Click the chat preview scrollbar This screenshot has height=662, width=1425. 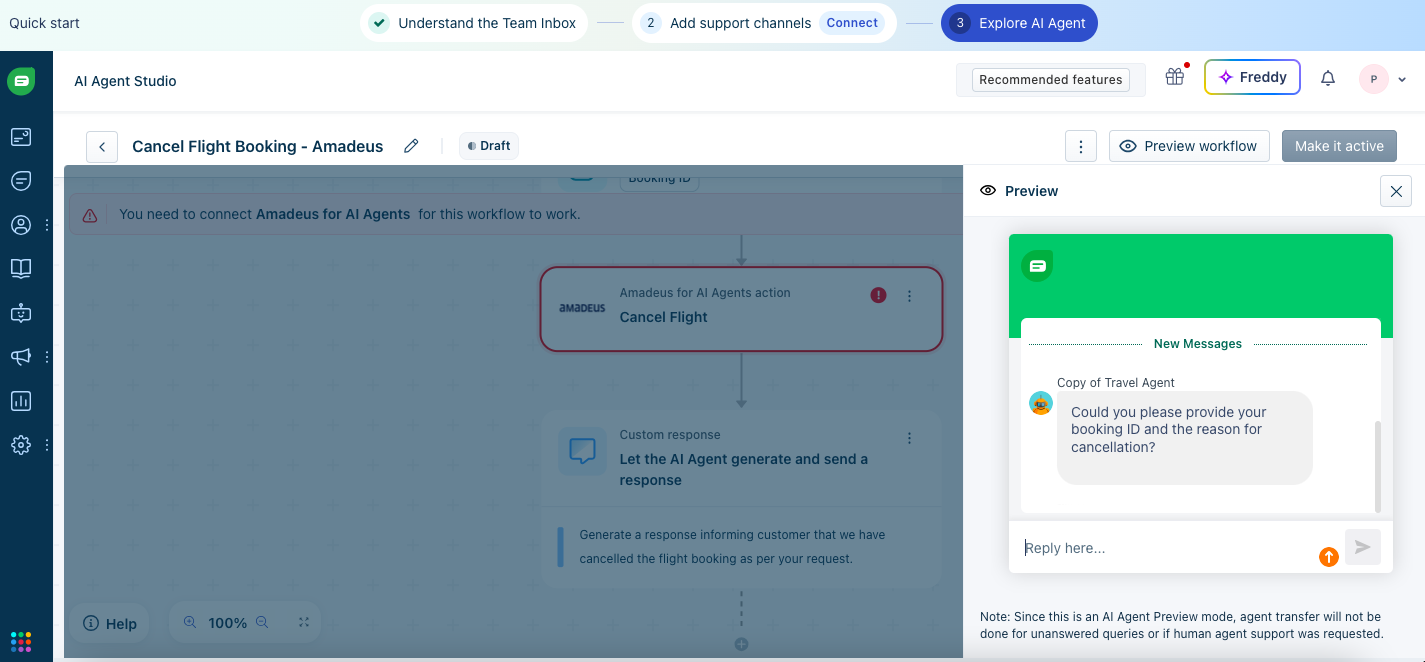click(x=1378, y=467)
